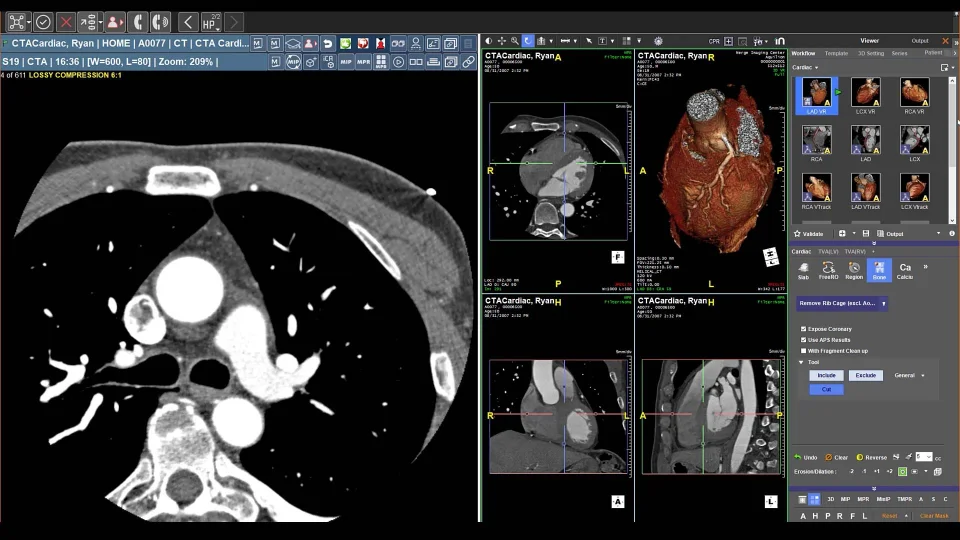Collapse the Tool section triangle
The width and height of the screenshot is (960, 540).
tap(801, 362)
